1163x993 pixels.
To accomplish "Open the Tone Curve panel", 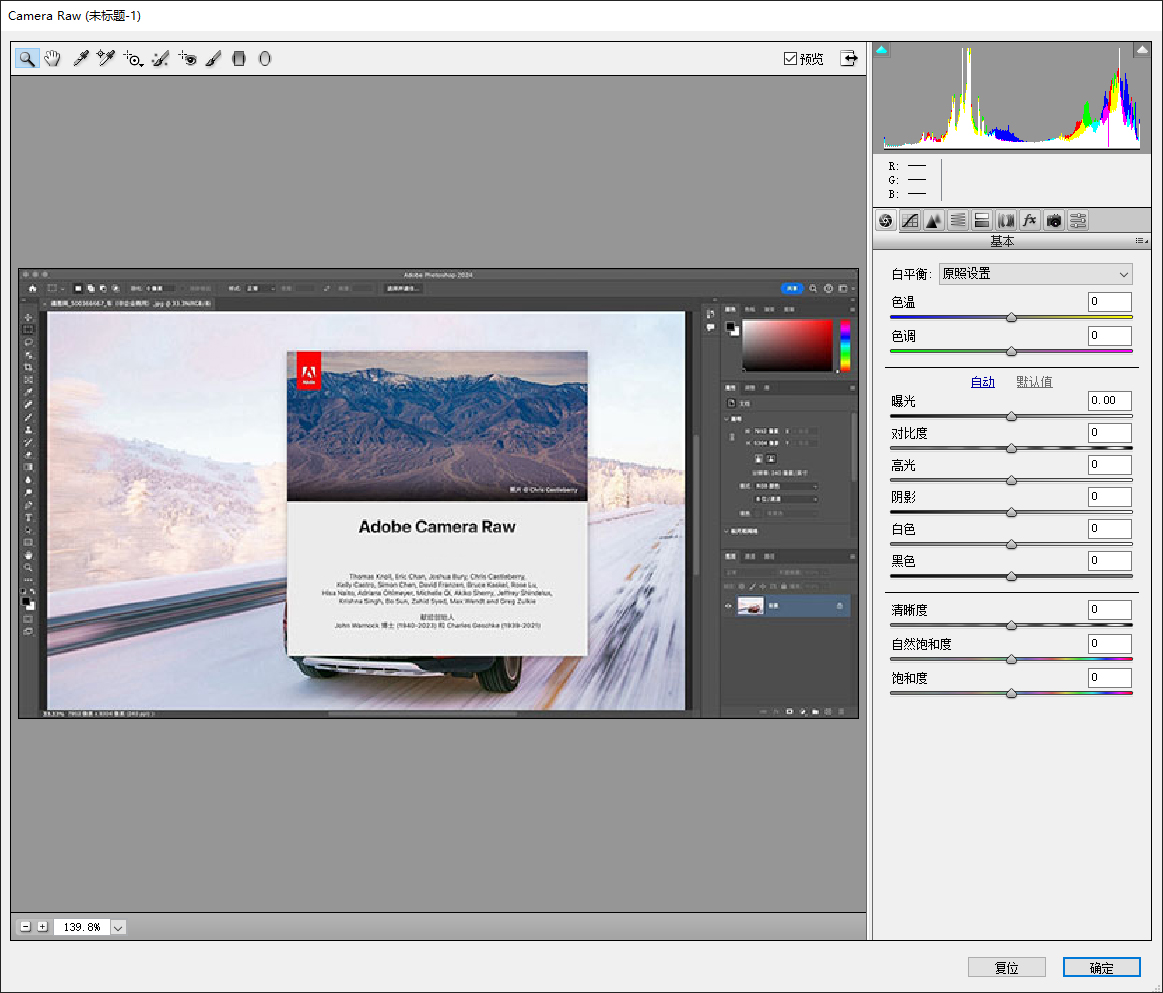I will point(910,220).
